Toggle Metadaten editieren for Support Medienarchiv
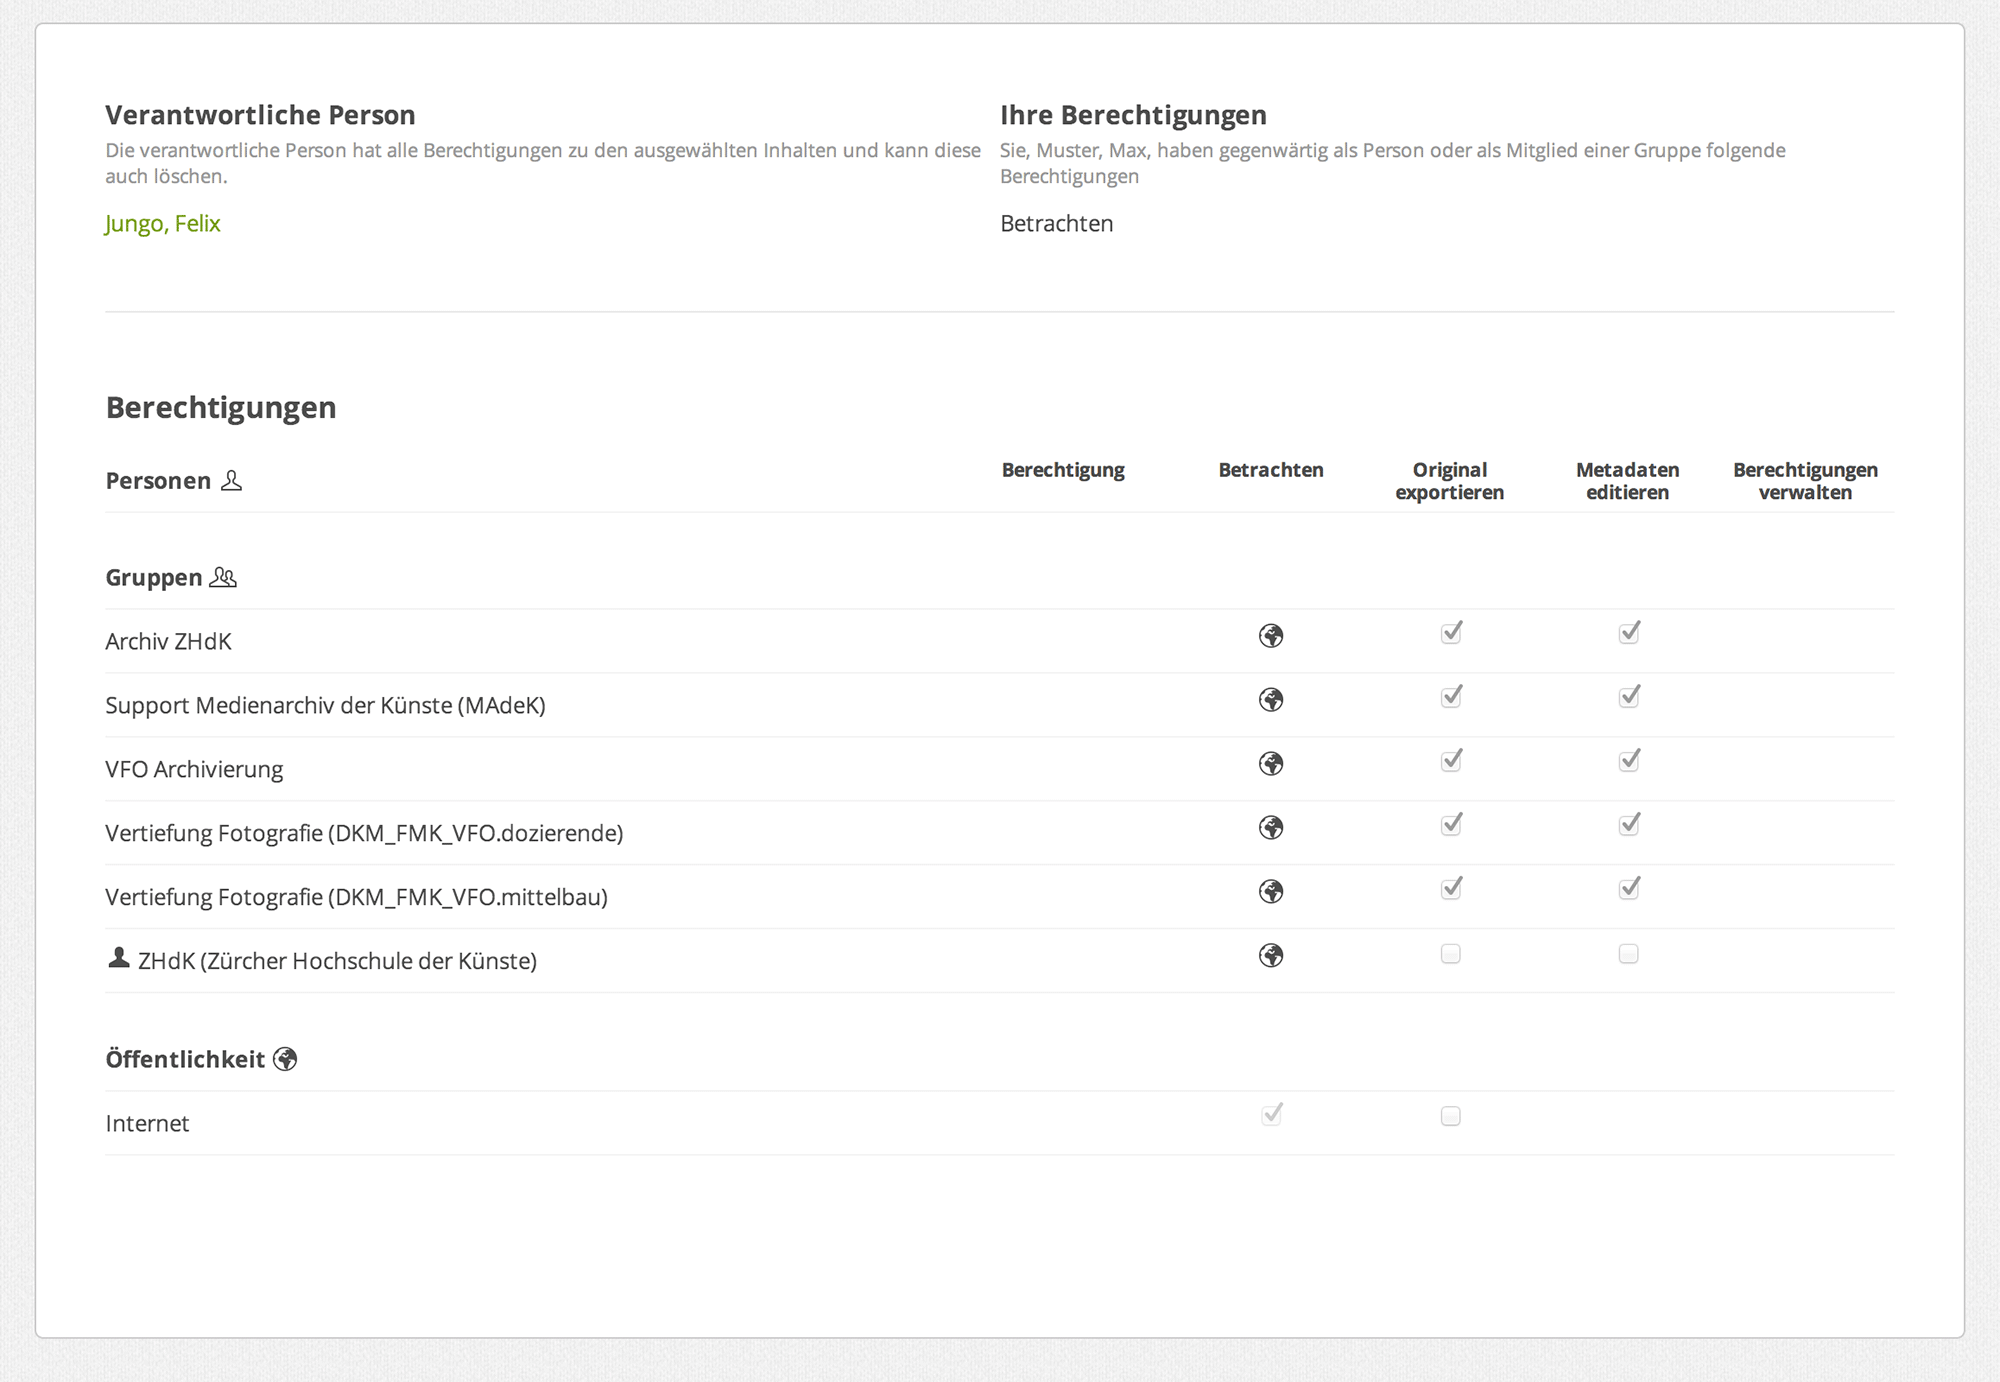The width and height of the screenshot is (2000, 1382). point(1629,697)
